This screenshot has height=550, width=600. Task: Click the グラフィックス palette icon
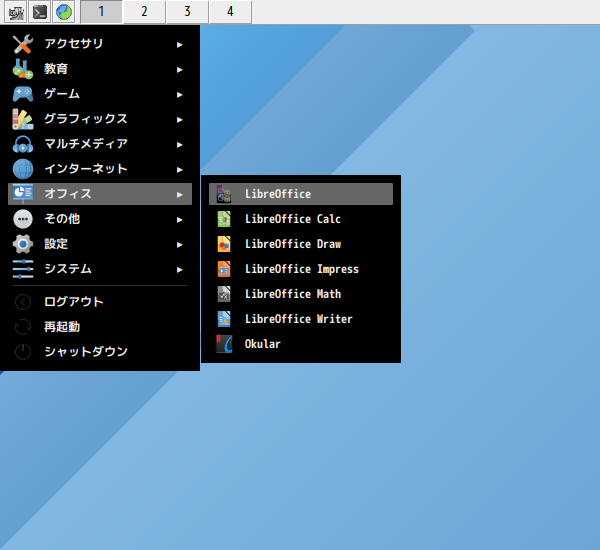click(23, 119)
